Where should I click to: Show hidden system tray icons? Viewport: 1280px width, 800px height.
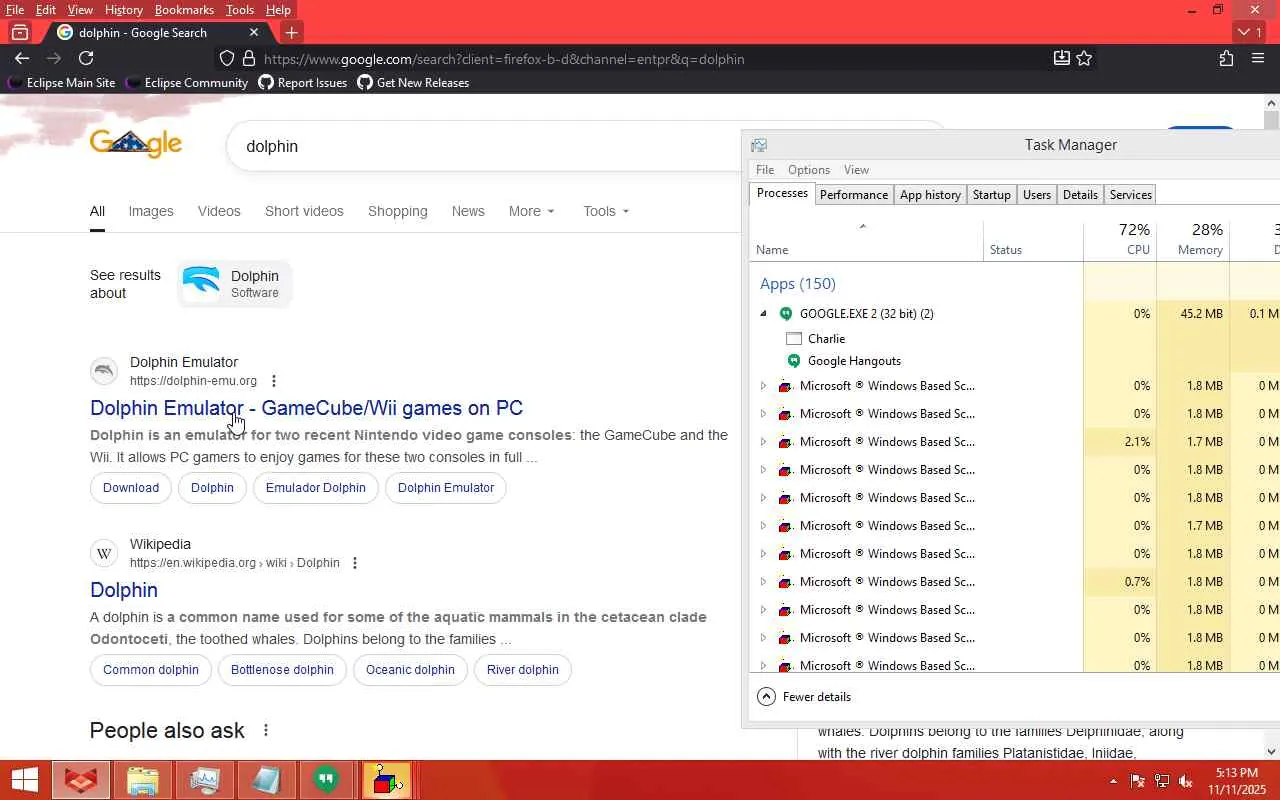point(1114,781)
